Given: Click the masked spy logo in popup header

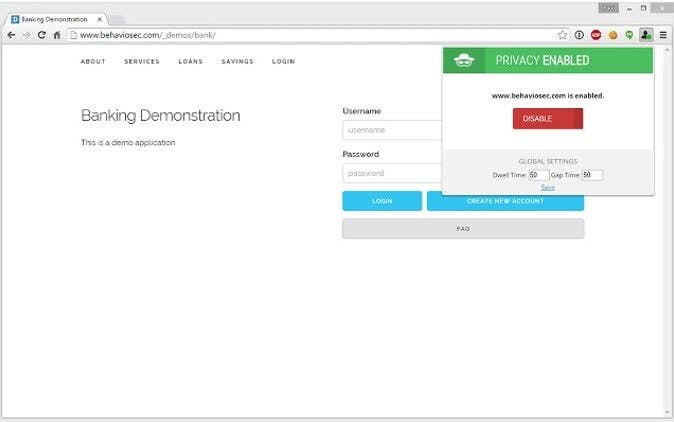Looking at the screenshot, I should 464,61.
